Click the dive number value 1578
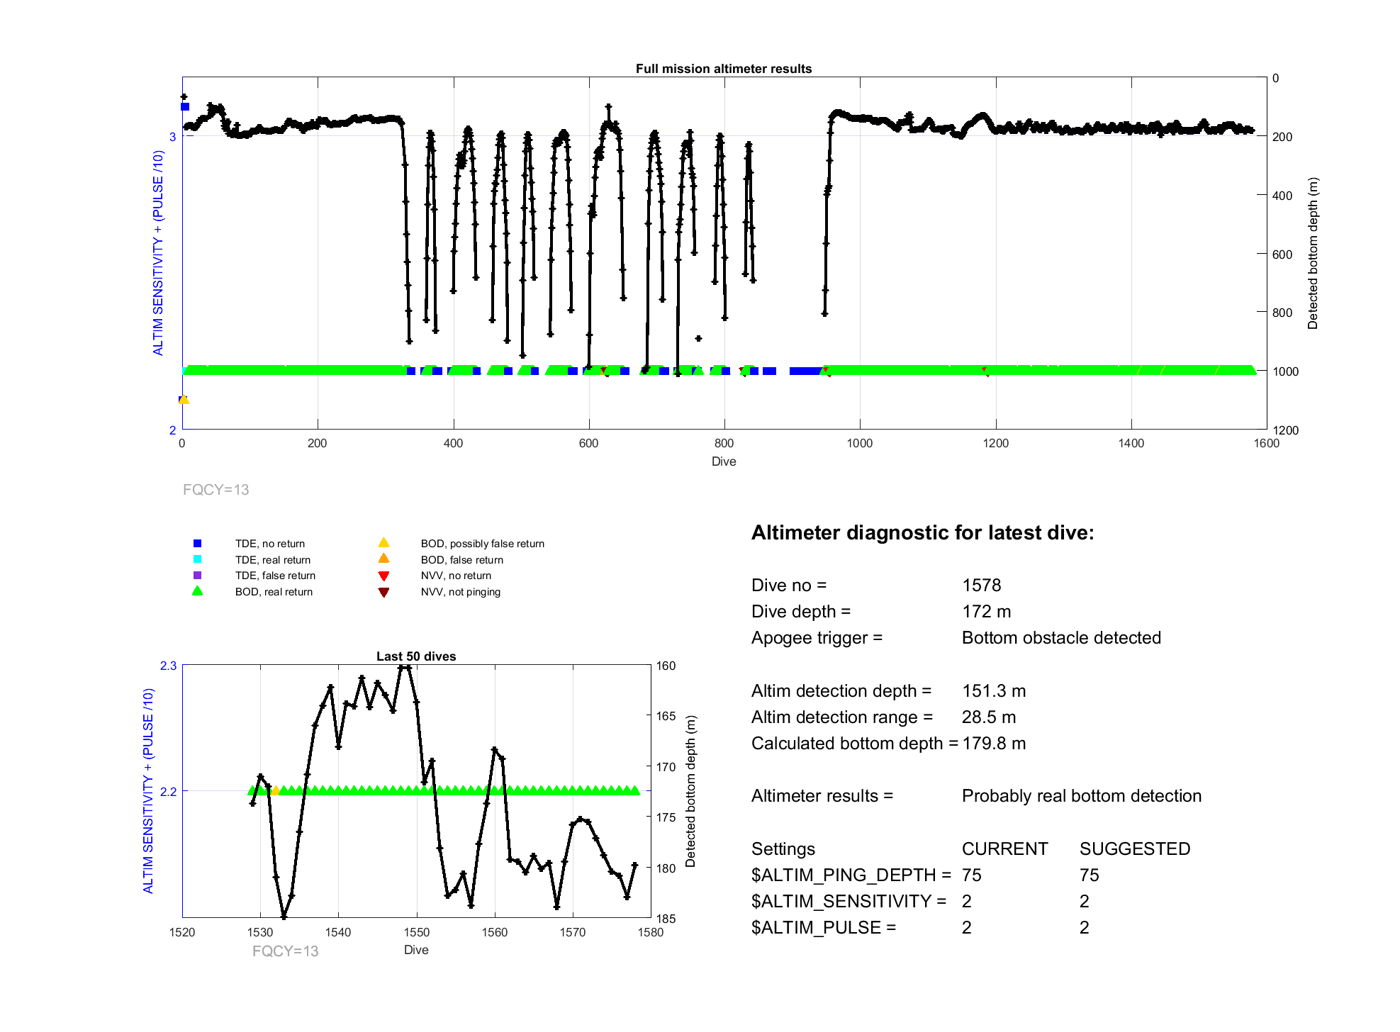 coord(981,586)
